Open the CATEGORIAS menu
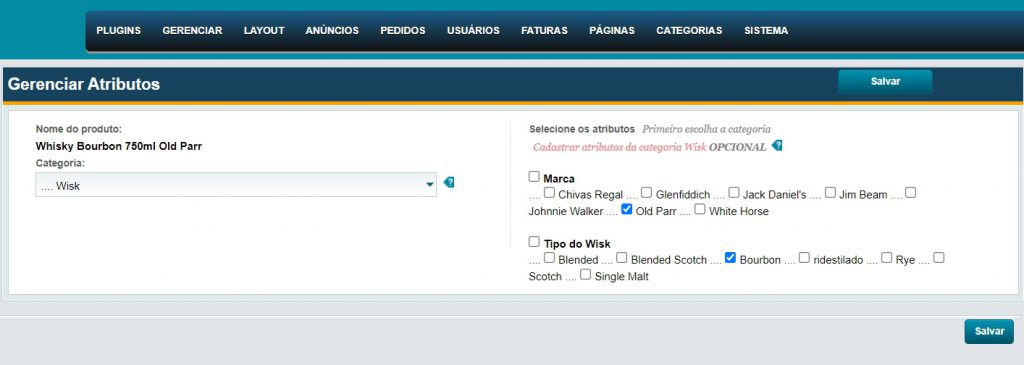Screen dimensions: 1024x365 [689, 31]
